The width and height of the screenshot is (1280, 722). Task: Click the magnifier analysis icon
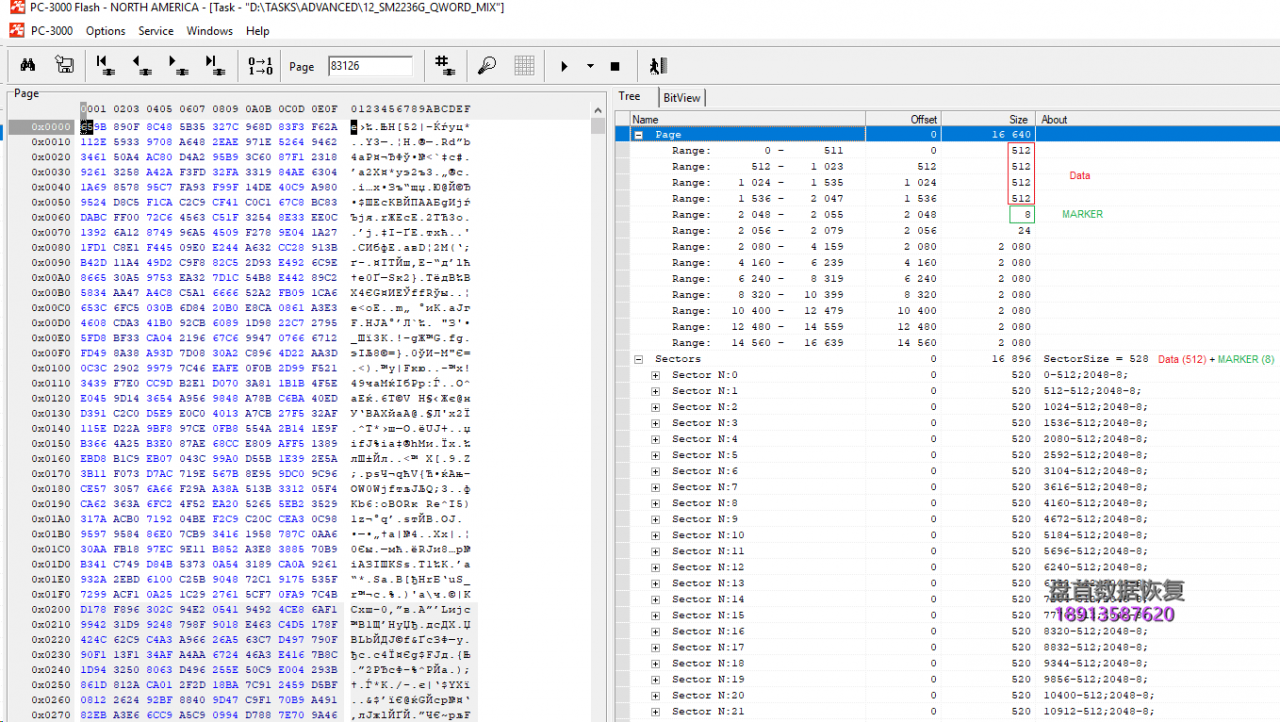[487, 66]
